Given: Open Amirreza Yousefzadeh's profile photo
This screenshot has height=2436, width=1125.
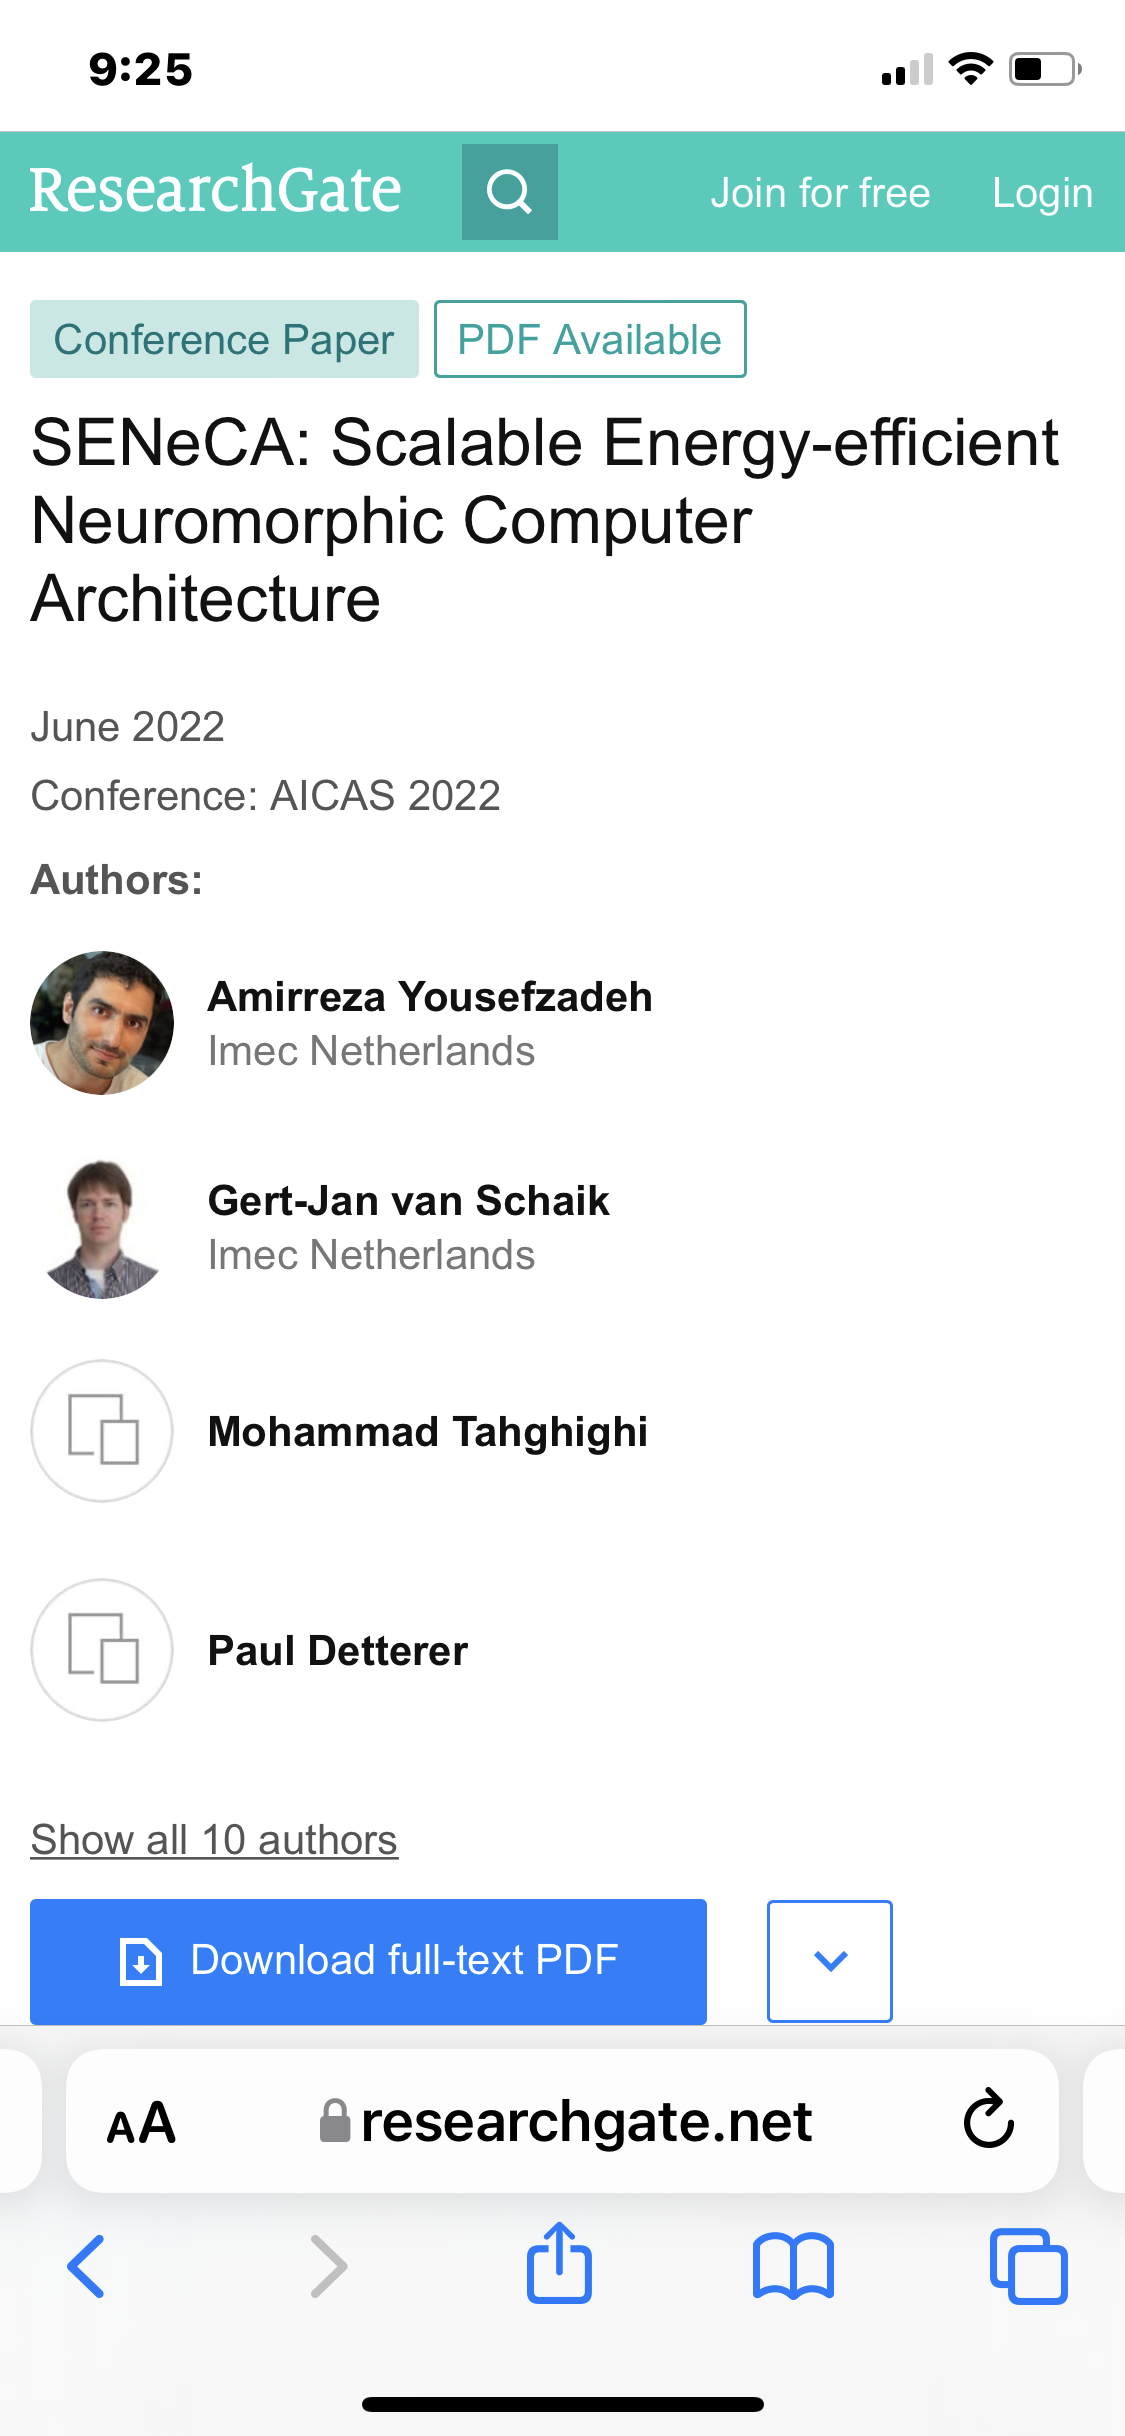Looking at the screenshot, I should [x=102, y=1022].
